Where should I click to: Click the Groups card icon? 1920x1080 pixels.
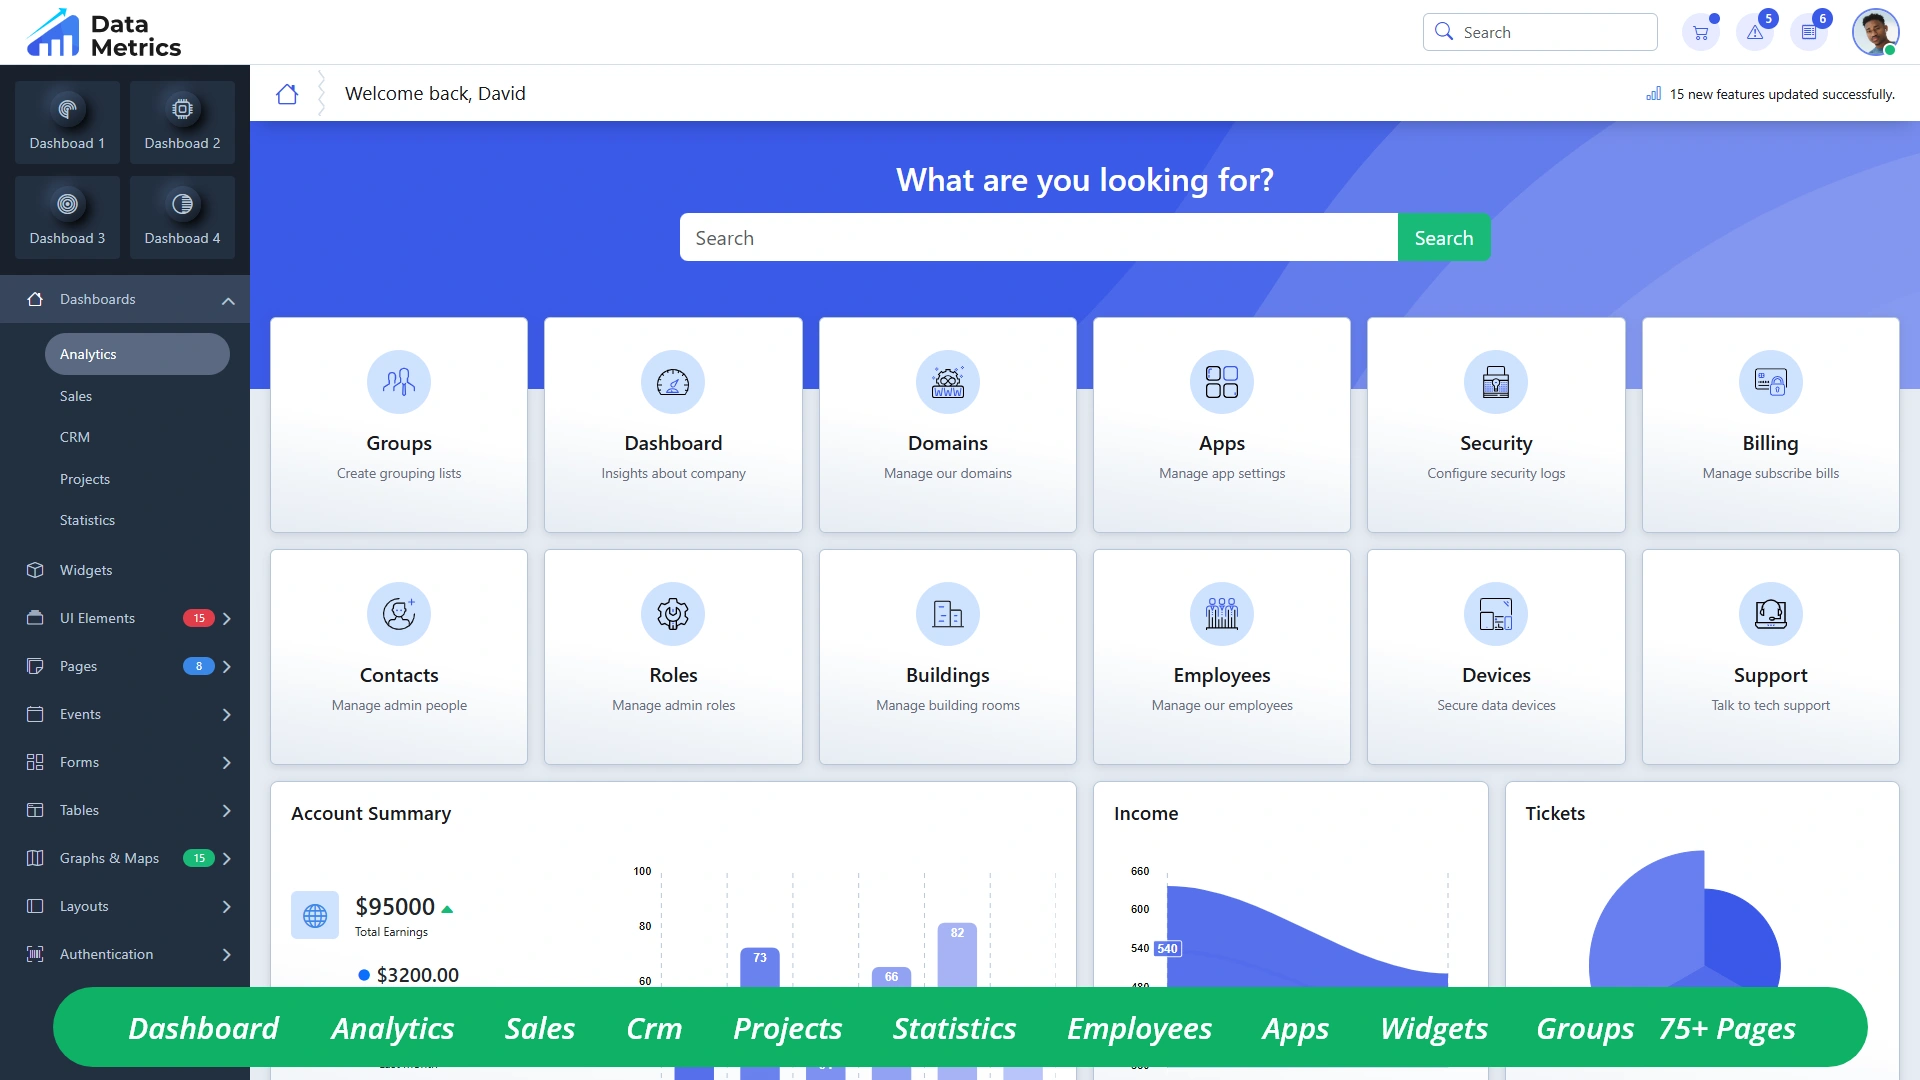pos(398,382)
